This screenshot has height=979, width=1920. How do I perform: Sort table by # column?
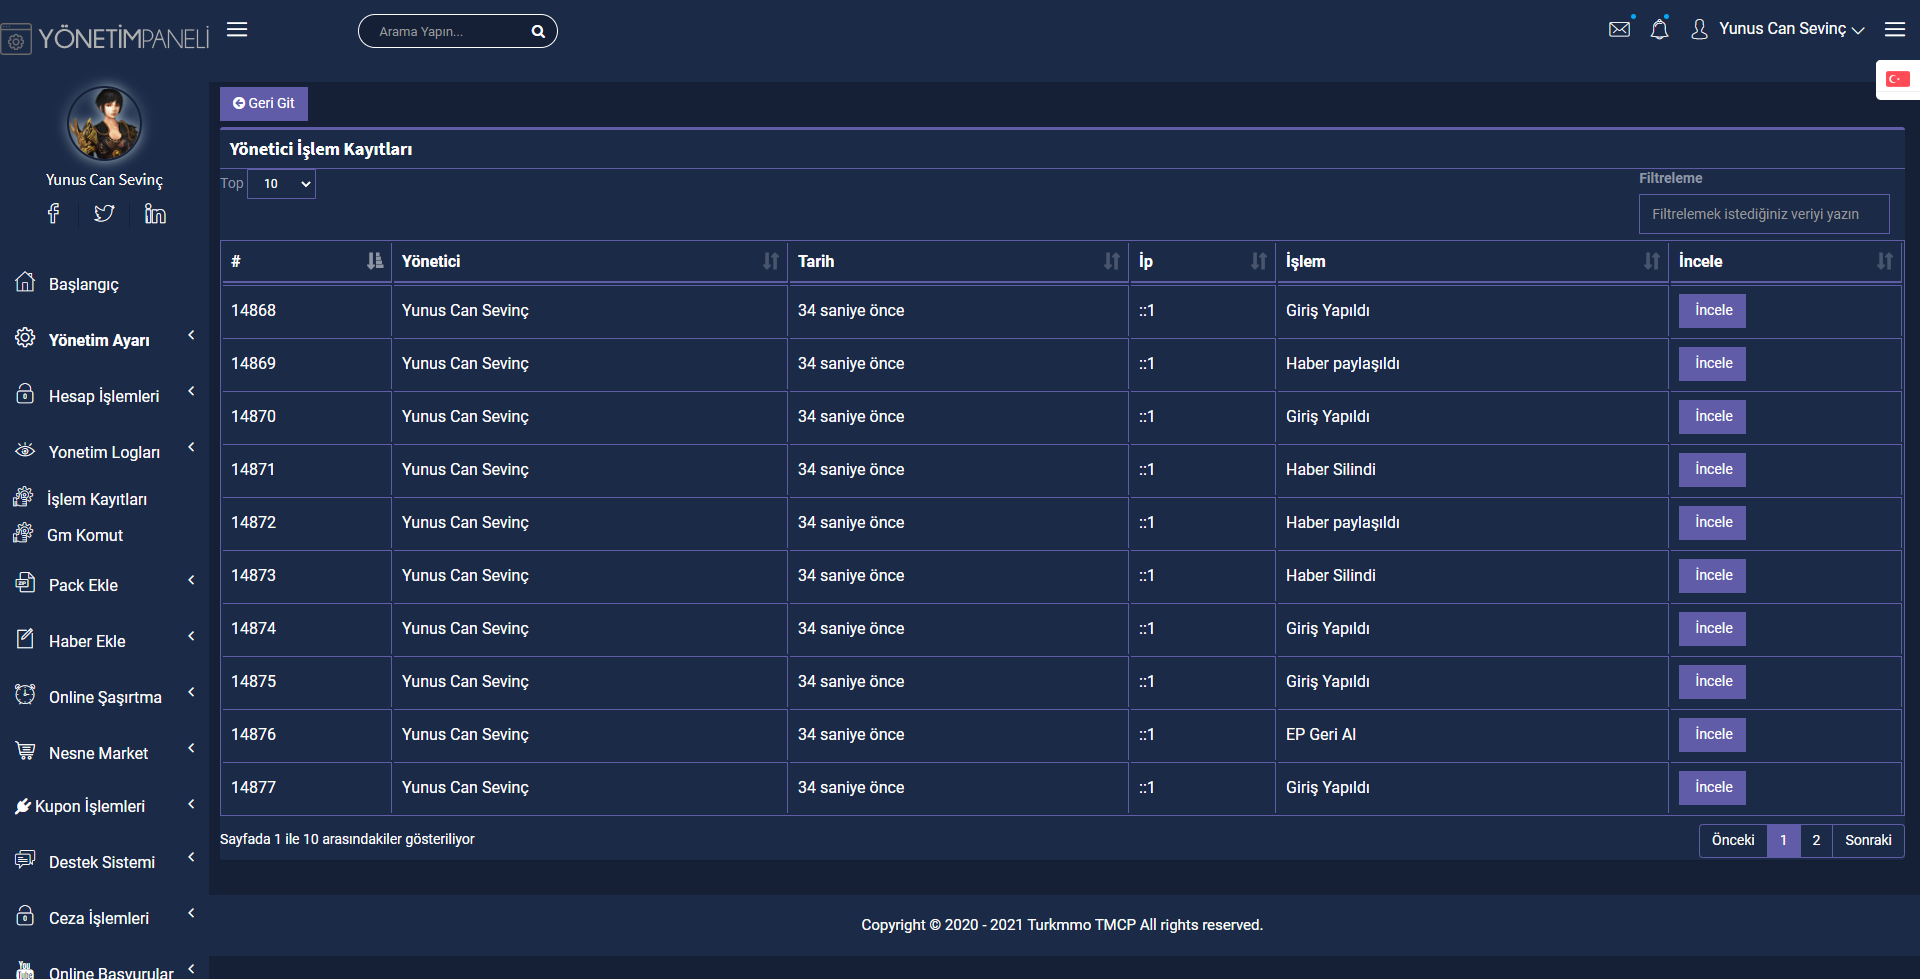[305, 261]
